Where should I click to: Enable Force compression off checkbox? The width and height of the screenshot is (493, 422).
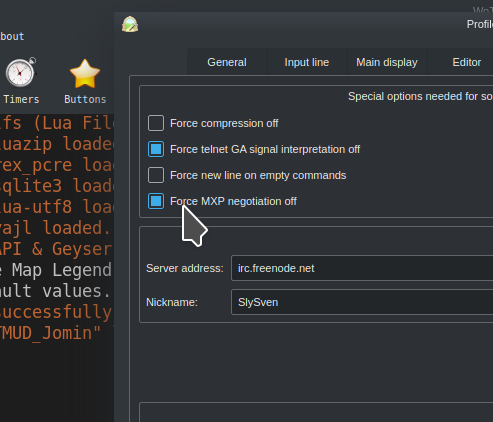click(156, 123)
